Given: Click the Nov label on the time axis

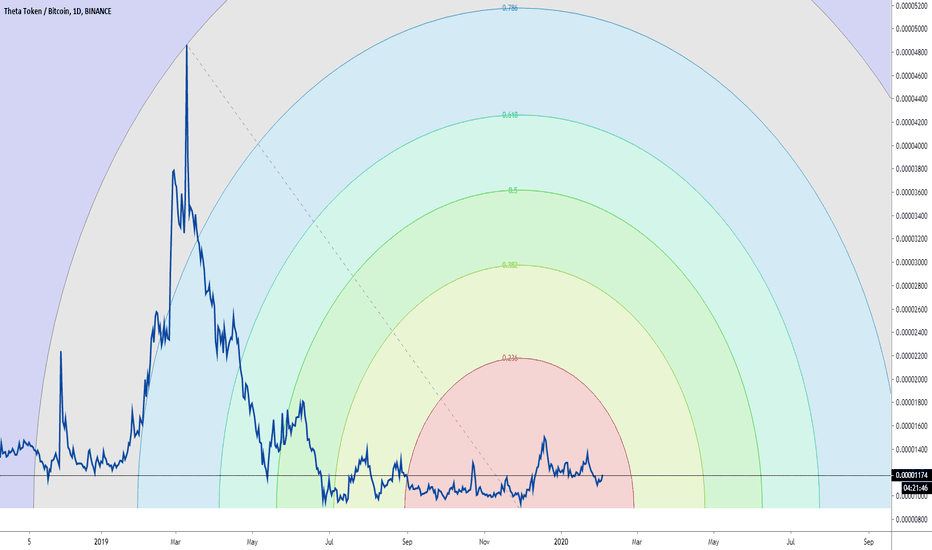Looking at the screenshot, I should [x=484, y=542].
